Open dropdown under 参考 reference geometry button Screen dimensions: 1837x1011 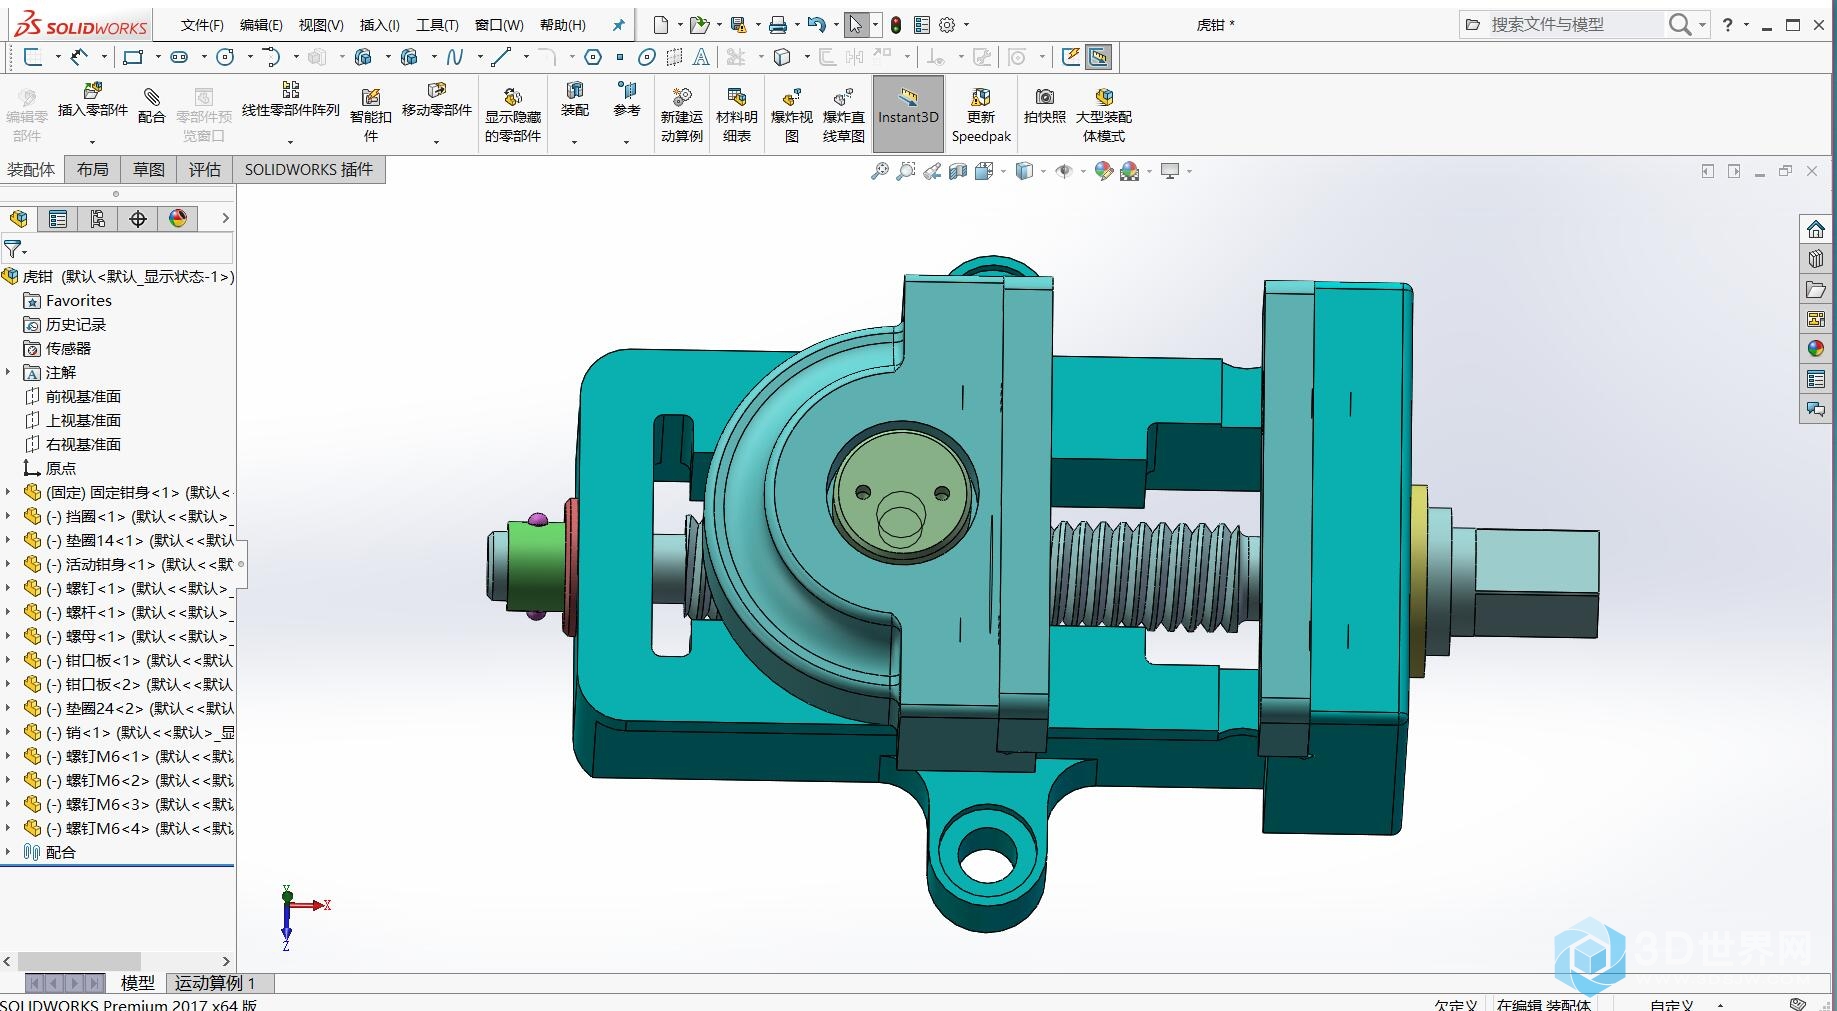626,142
